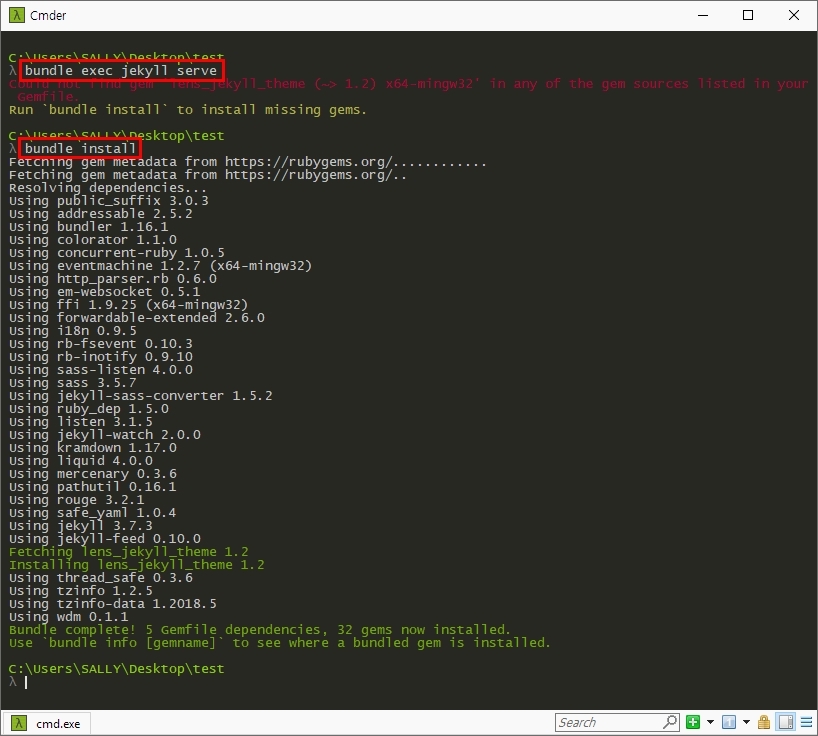Maximize the Cmder window
Image resolution: width=818 pixels, height=736 pixels.
click(748, 15)
